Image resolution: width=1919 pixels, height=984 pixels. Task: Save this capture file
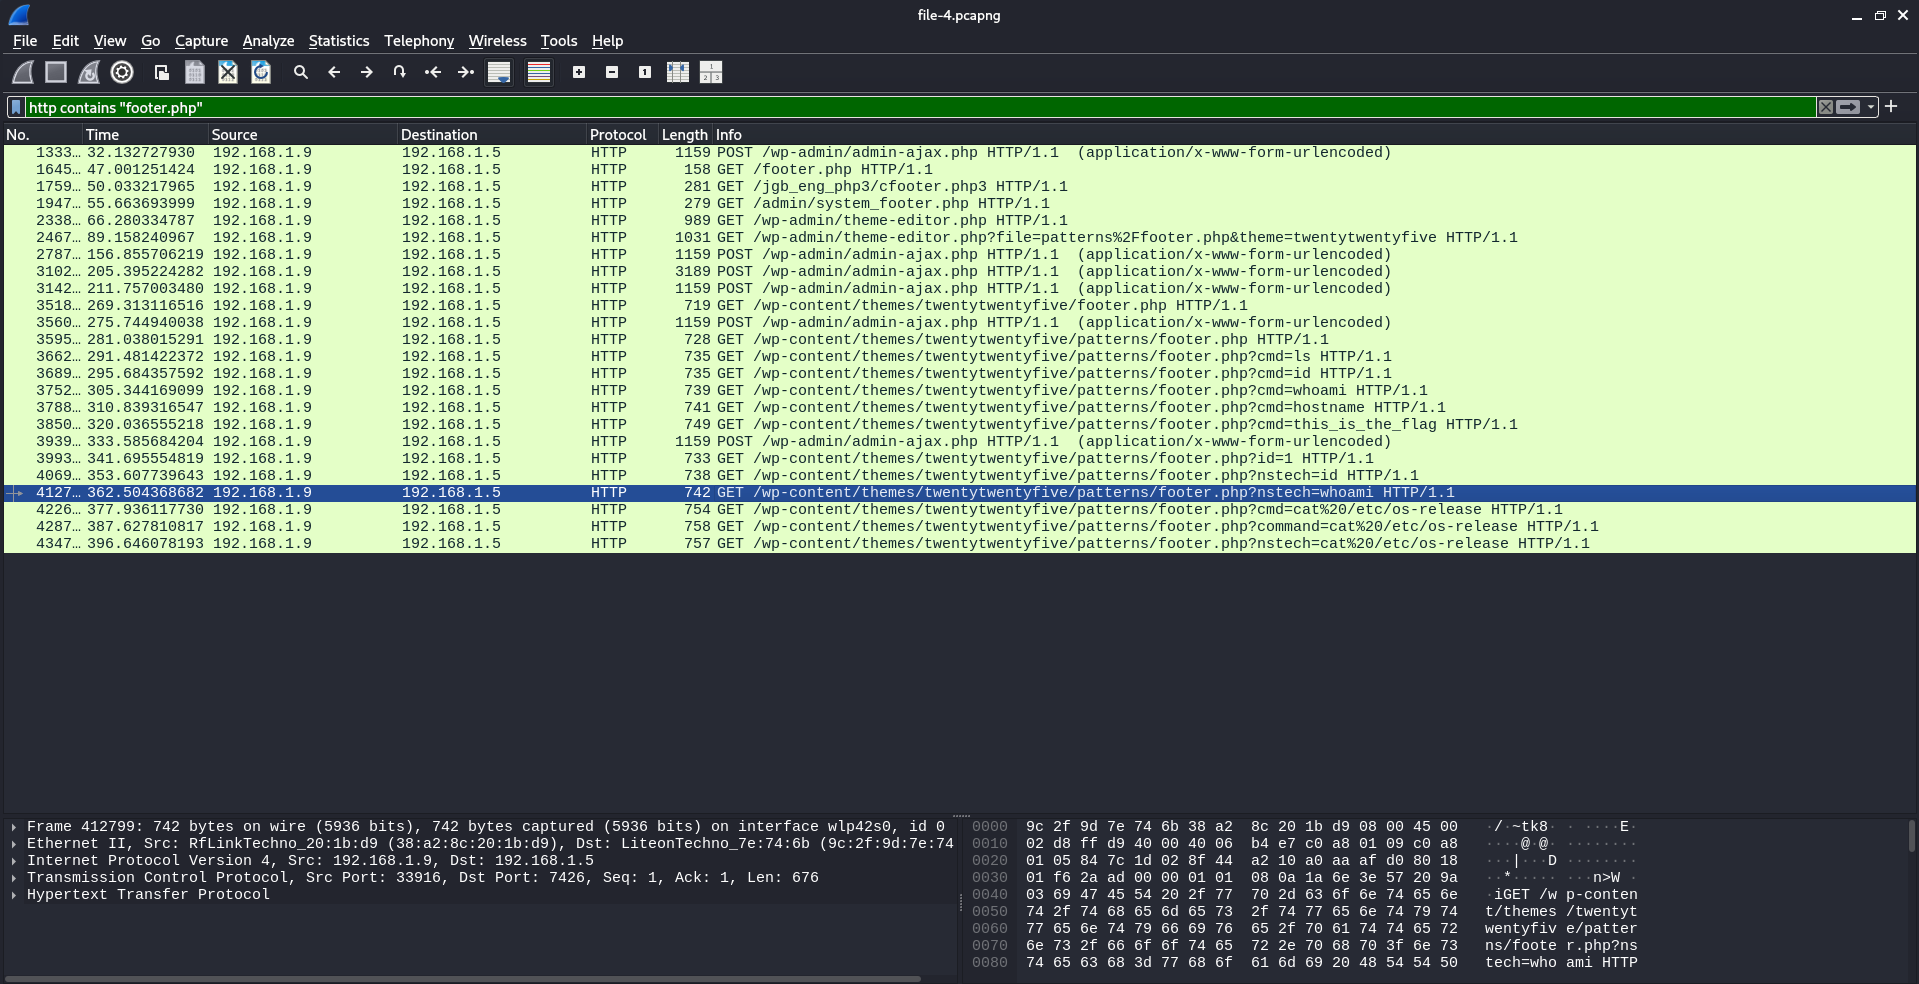(195, 72)
